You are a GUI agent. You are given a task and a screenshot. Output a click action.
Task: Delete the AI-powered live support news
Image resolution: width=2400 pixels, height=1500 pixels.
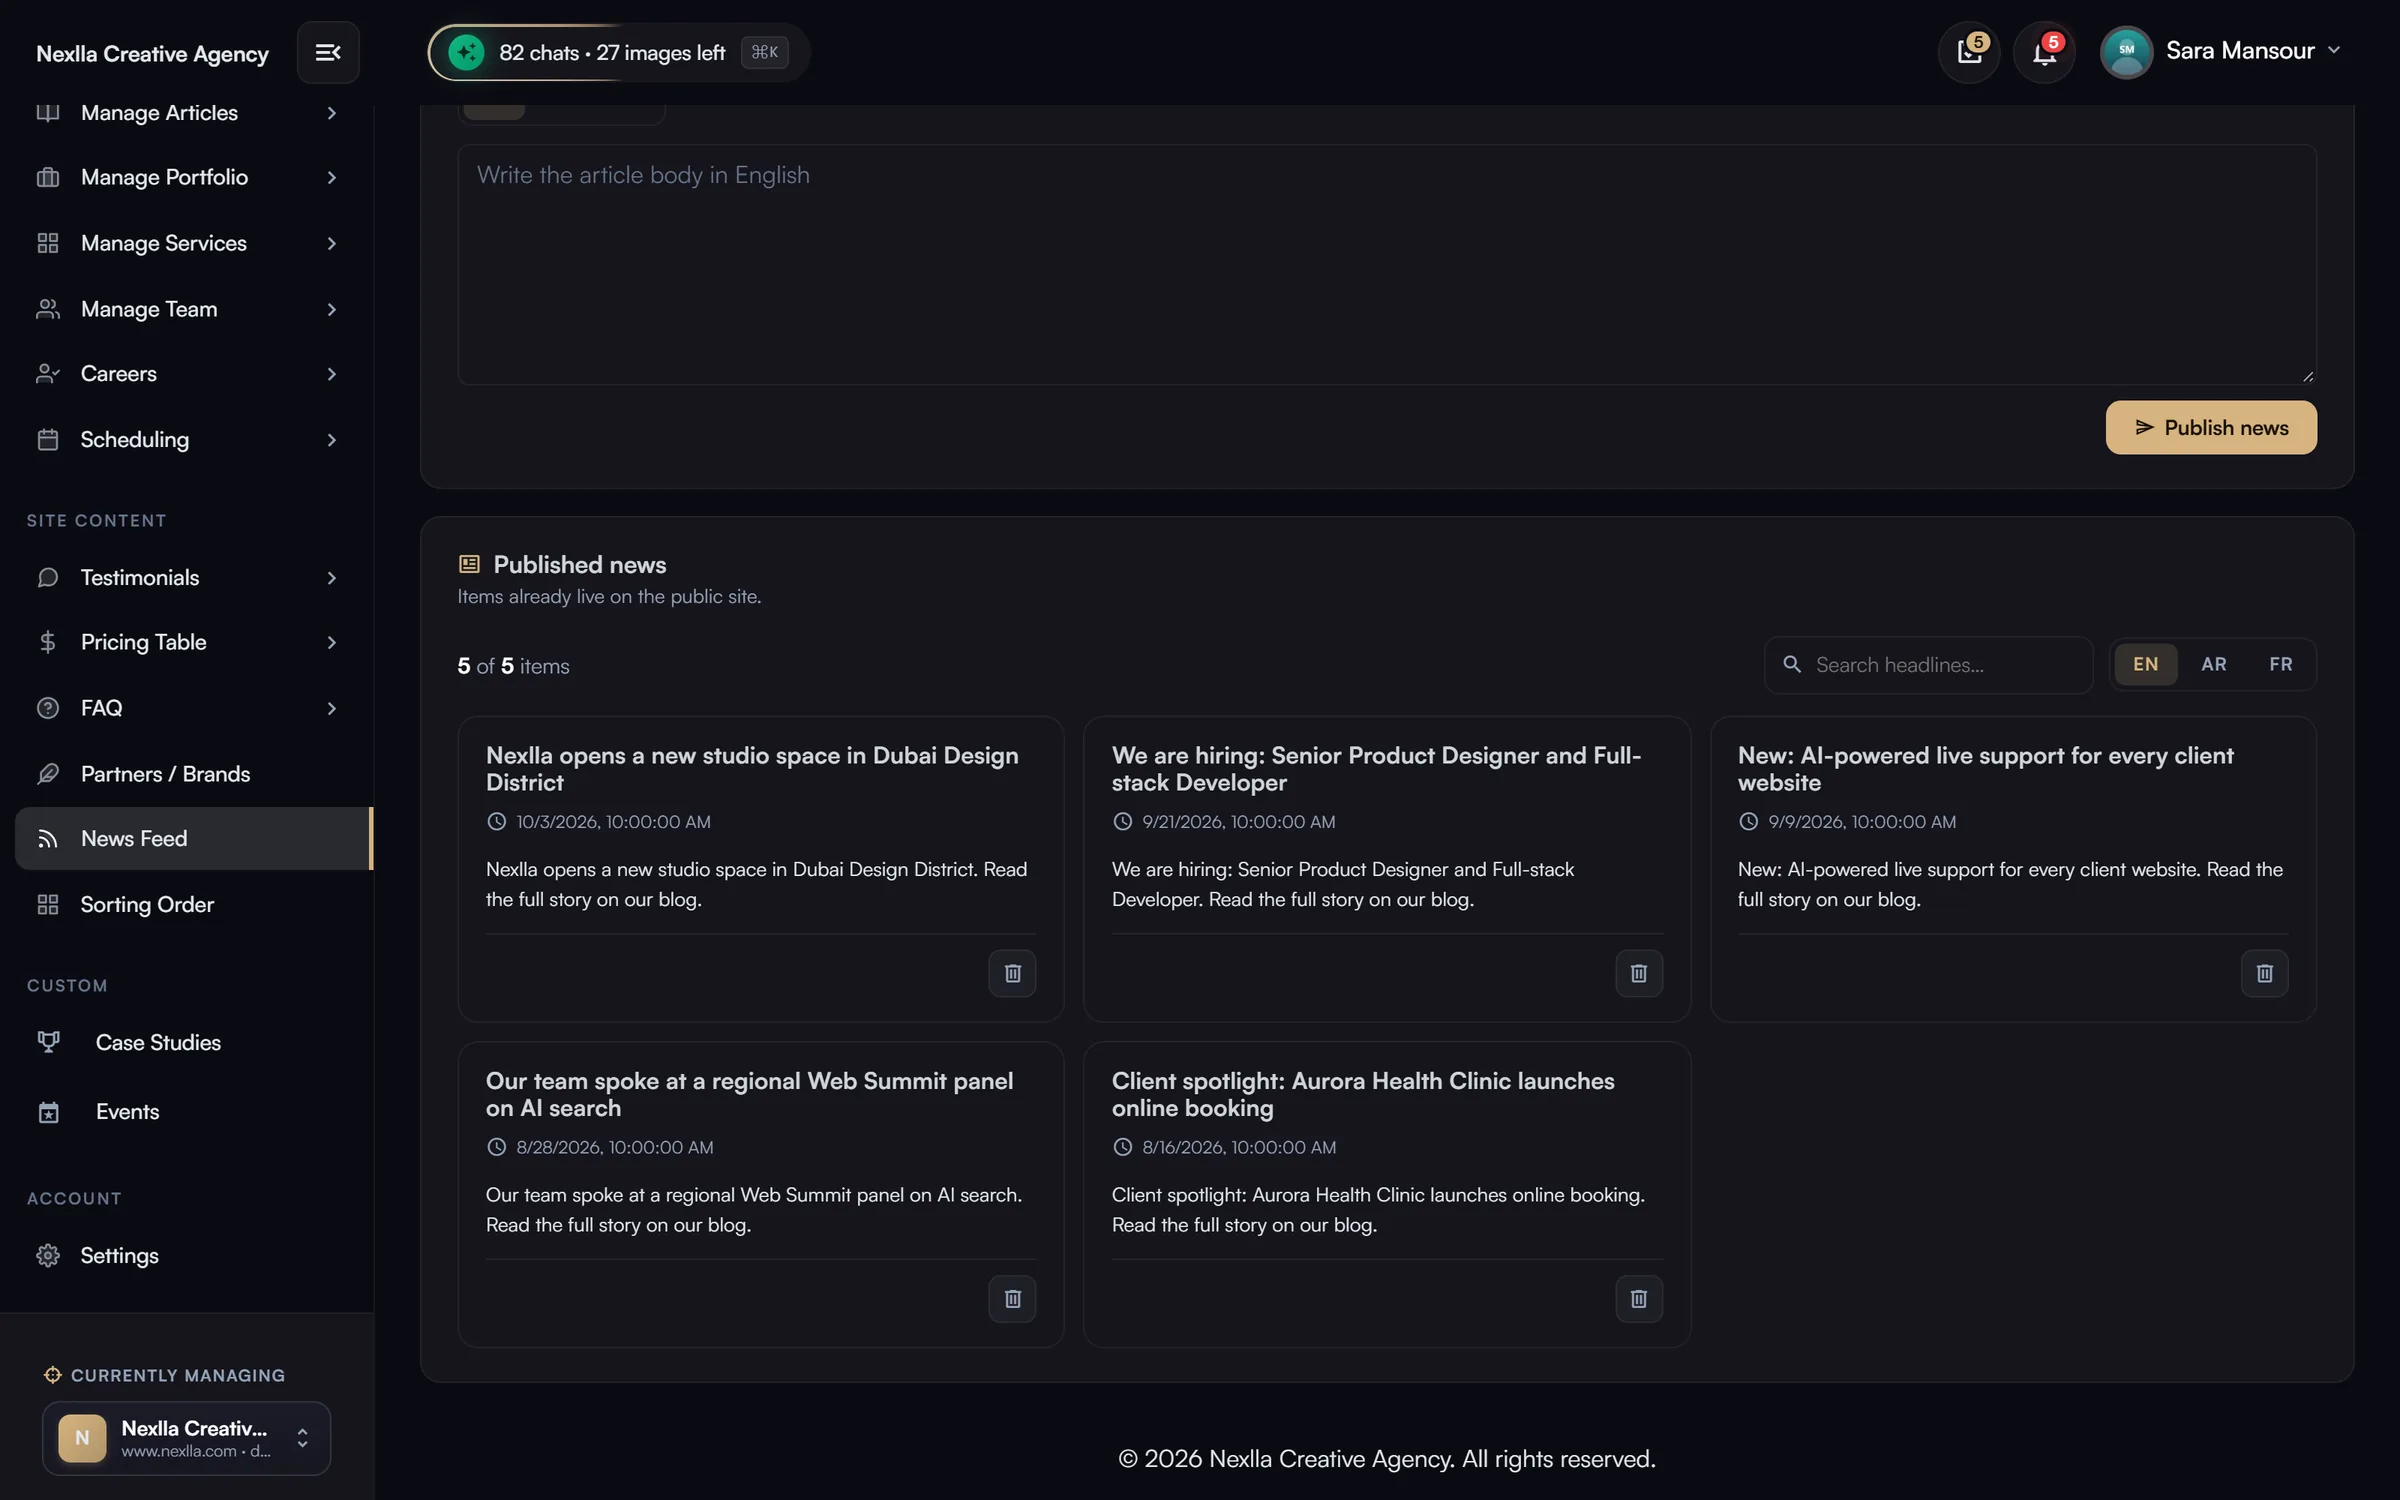pos(2264,973)
